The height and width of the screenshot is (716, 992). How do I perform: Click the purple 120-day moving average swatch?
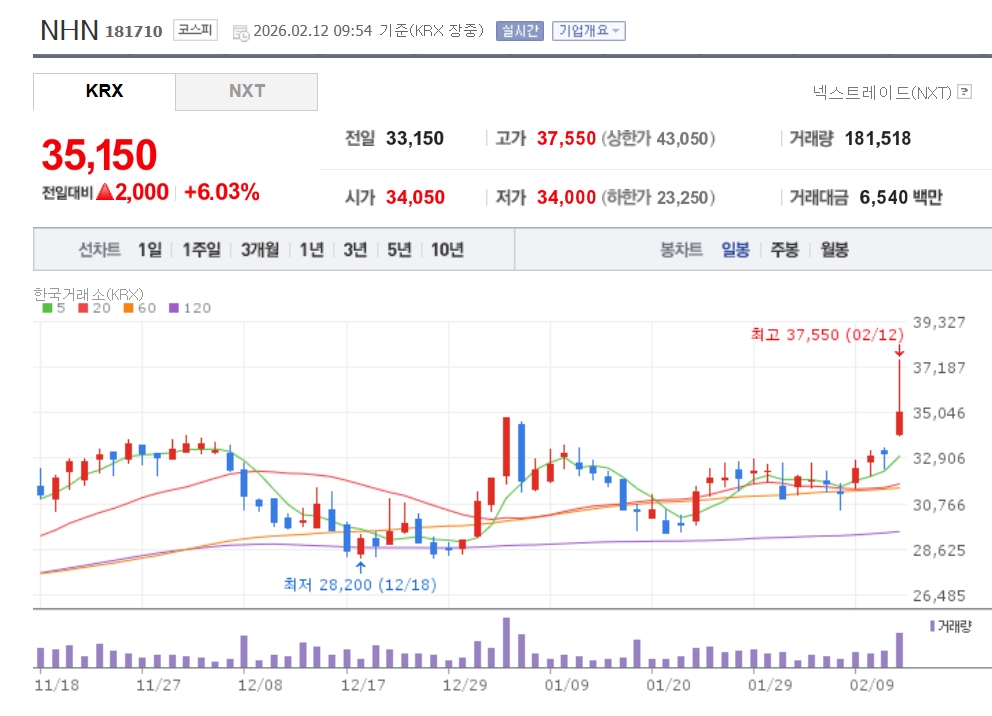(x=174, y=308)
